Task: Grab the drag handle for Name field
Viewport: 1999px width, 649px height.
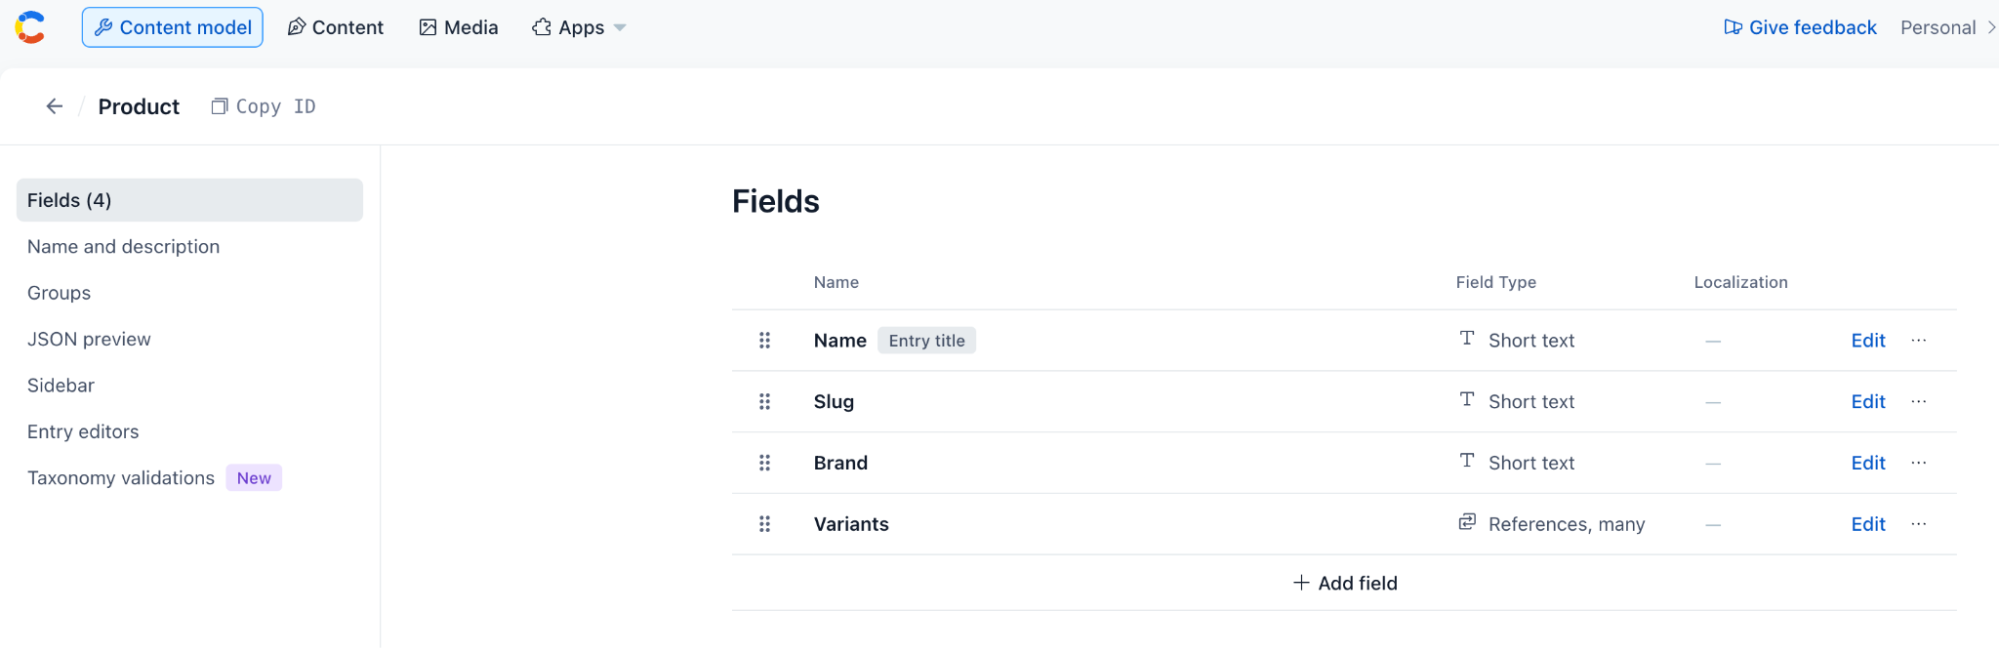Action: tap(764, 340)
